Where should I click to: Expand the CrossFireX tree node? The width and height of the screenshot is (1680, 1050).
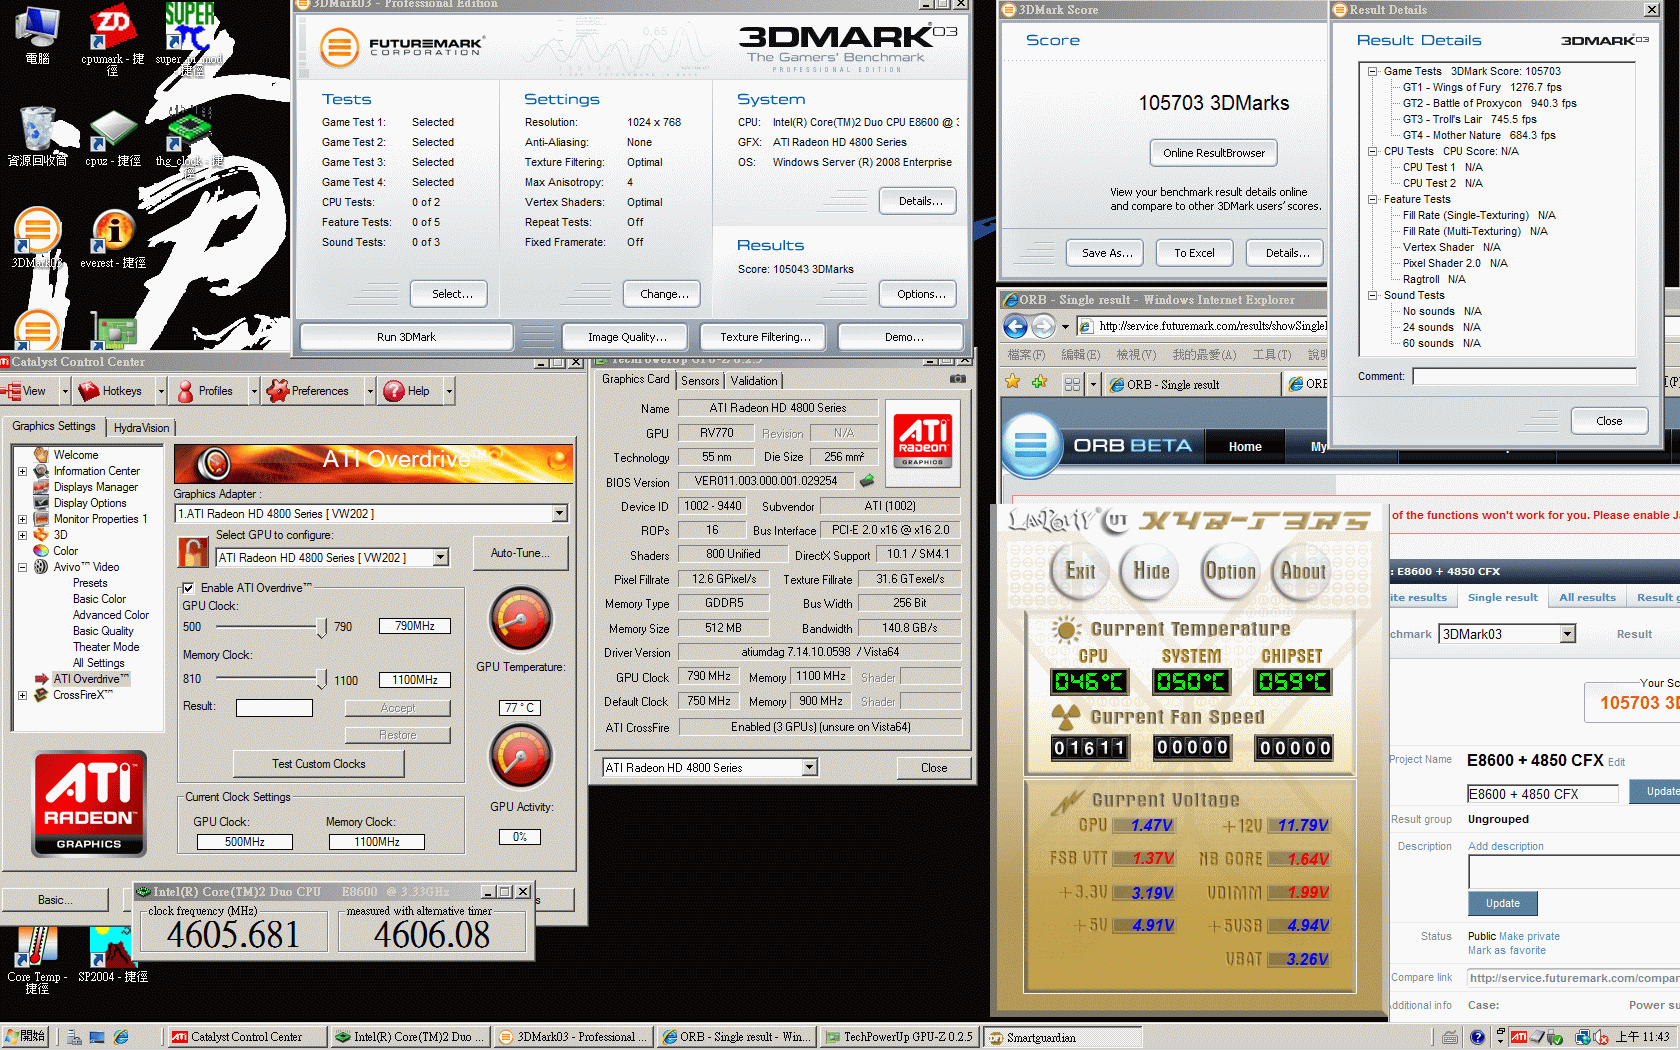[22, 695]
